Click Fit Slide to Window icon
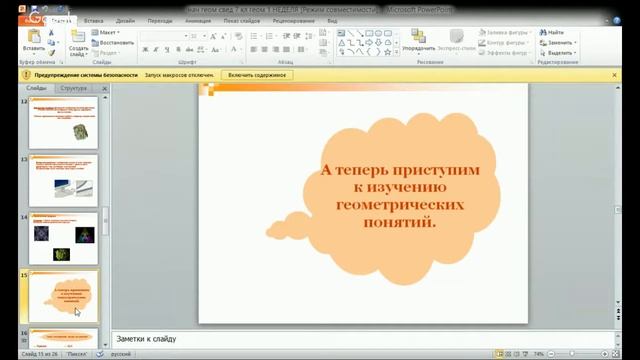640x360 pixels. (x=616, y=354)
